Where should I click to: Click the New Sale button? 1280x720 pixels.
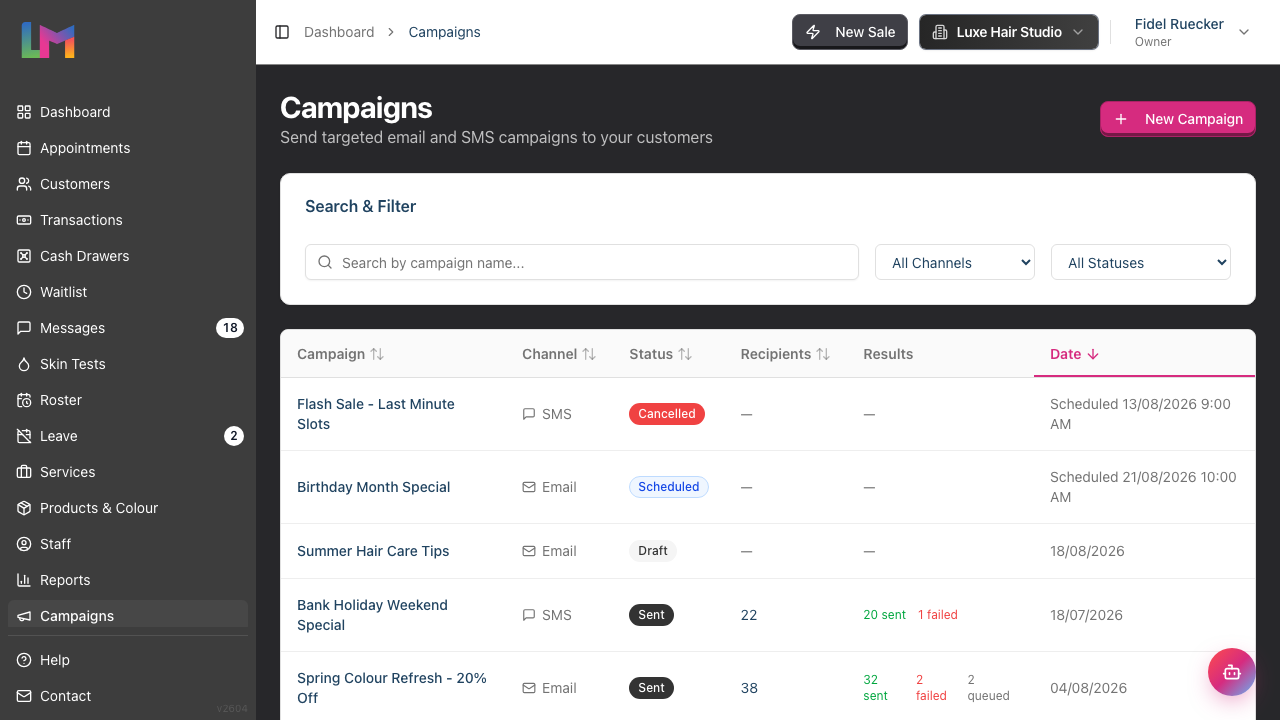click(x=850, y=32)
